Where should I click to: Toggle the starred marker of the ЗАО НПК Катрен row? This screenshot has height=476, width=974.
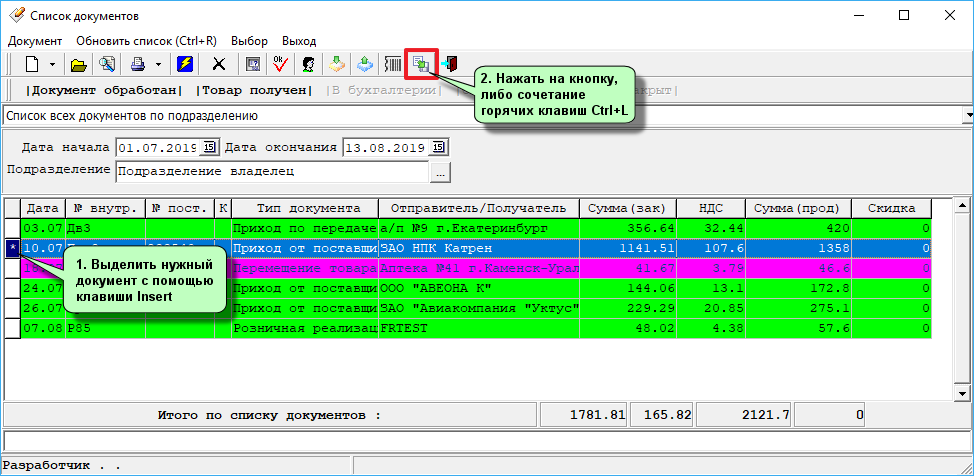[12, 249]
